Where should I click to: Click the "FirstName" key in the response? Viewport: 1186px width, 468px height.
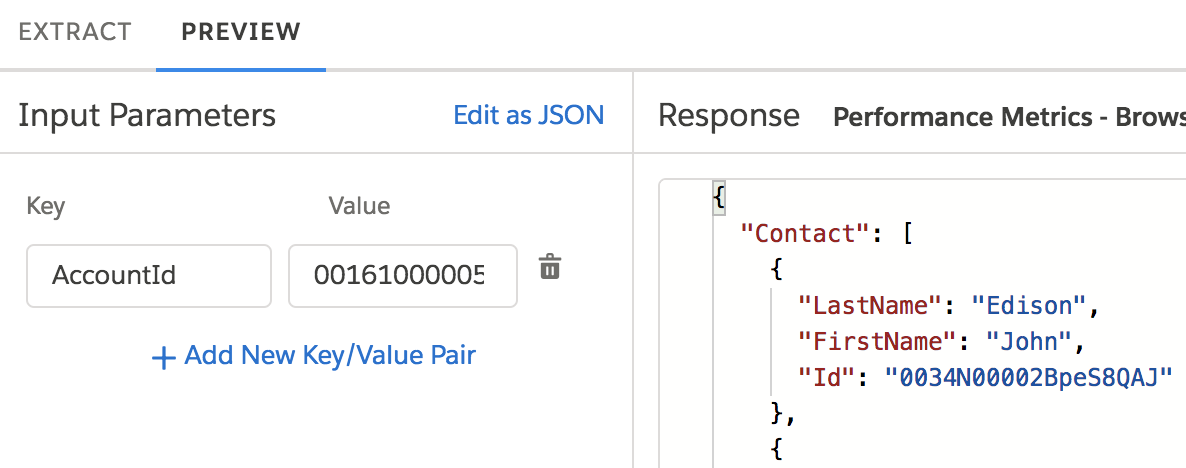coord(878,342)
